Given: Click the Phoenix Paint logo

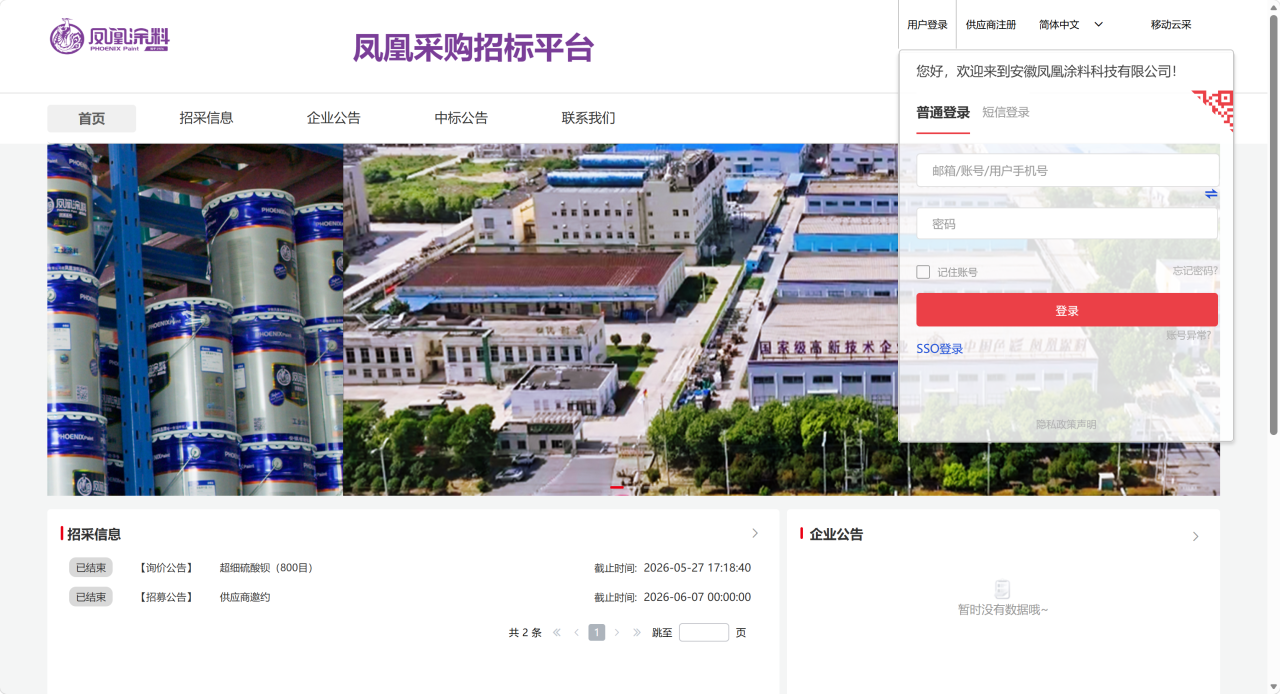Looking at the screenshot, I should click(109, 38).
